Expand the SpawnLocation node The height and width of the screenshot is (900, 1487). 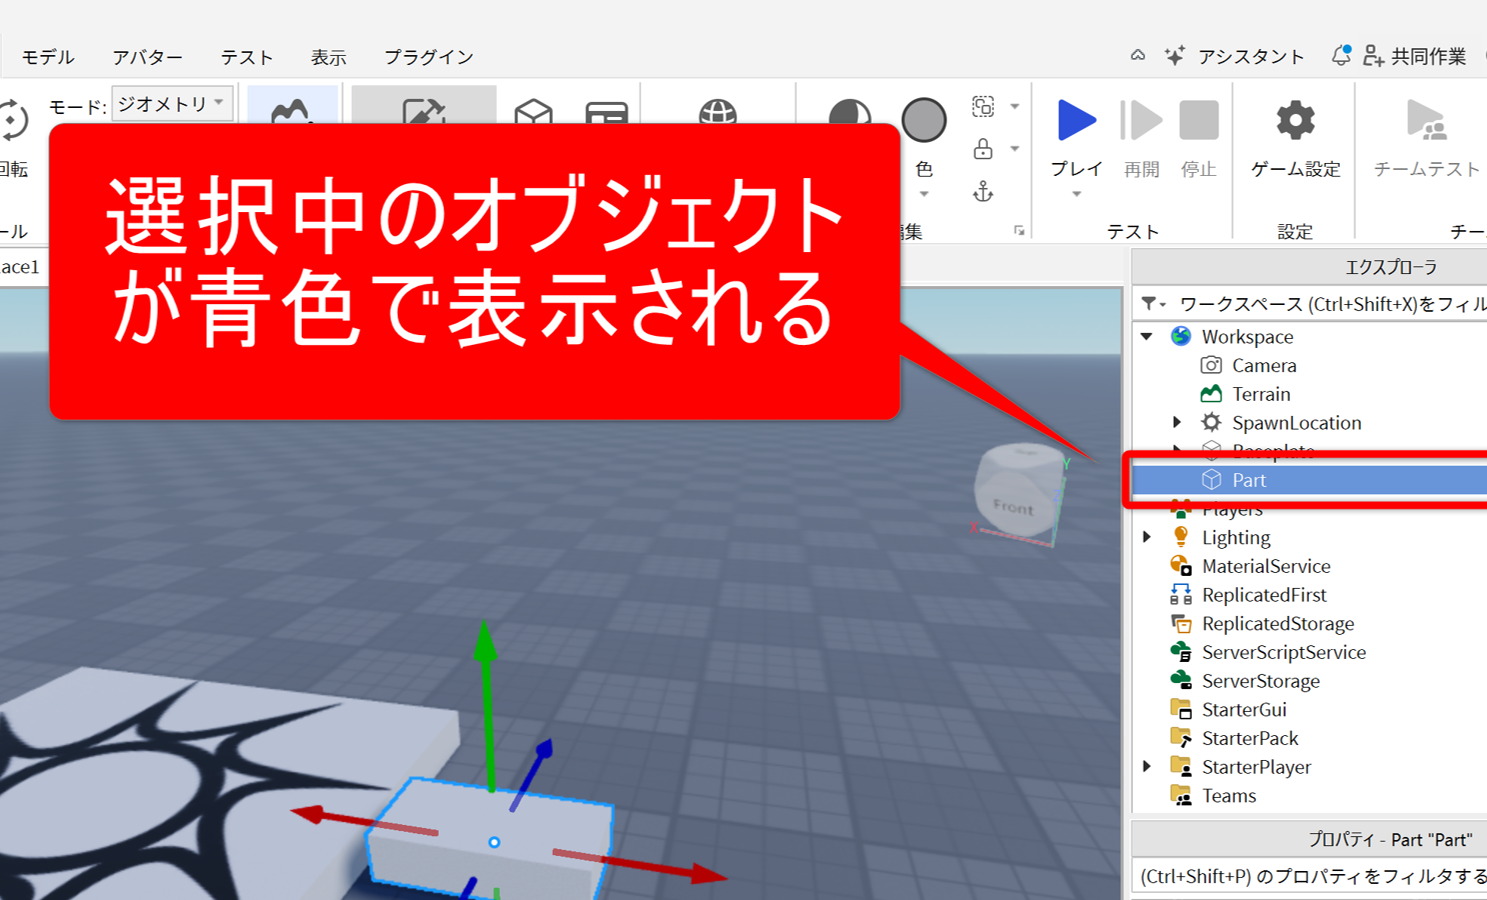pos(1177,423)
